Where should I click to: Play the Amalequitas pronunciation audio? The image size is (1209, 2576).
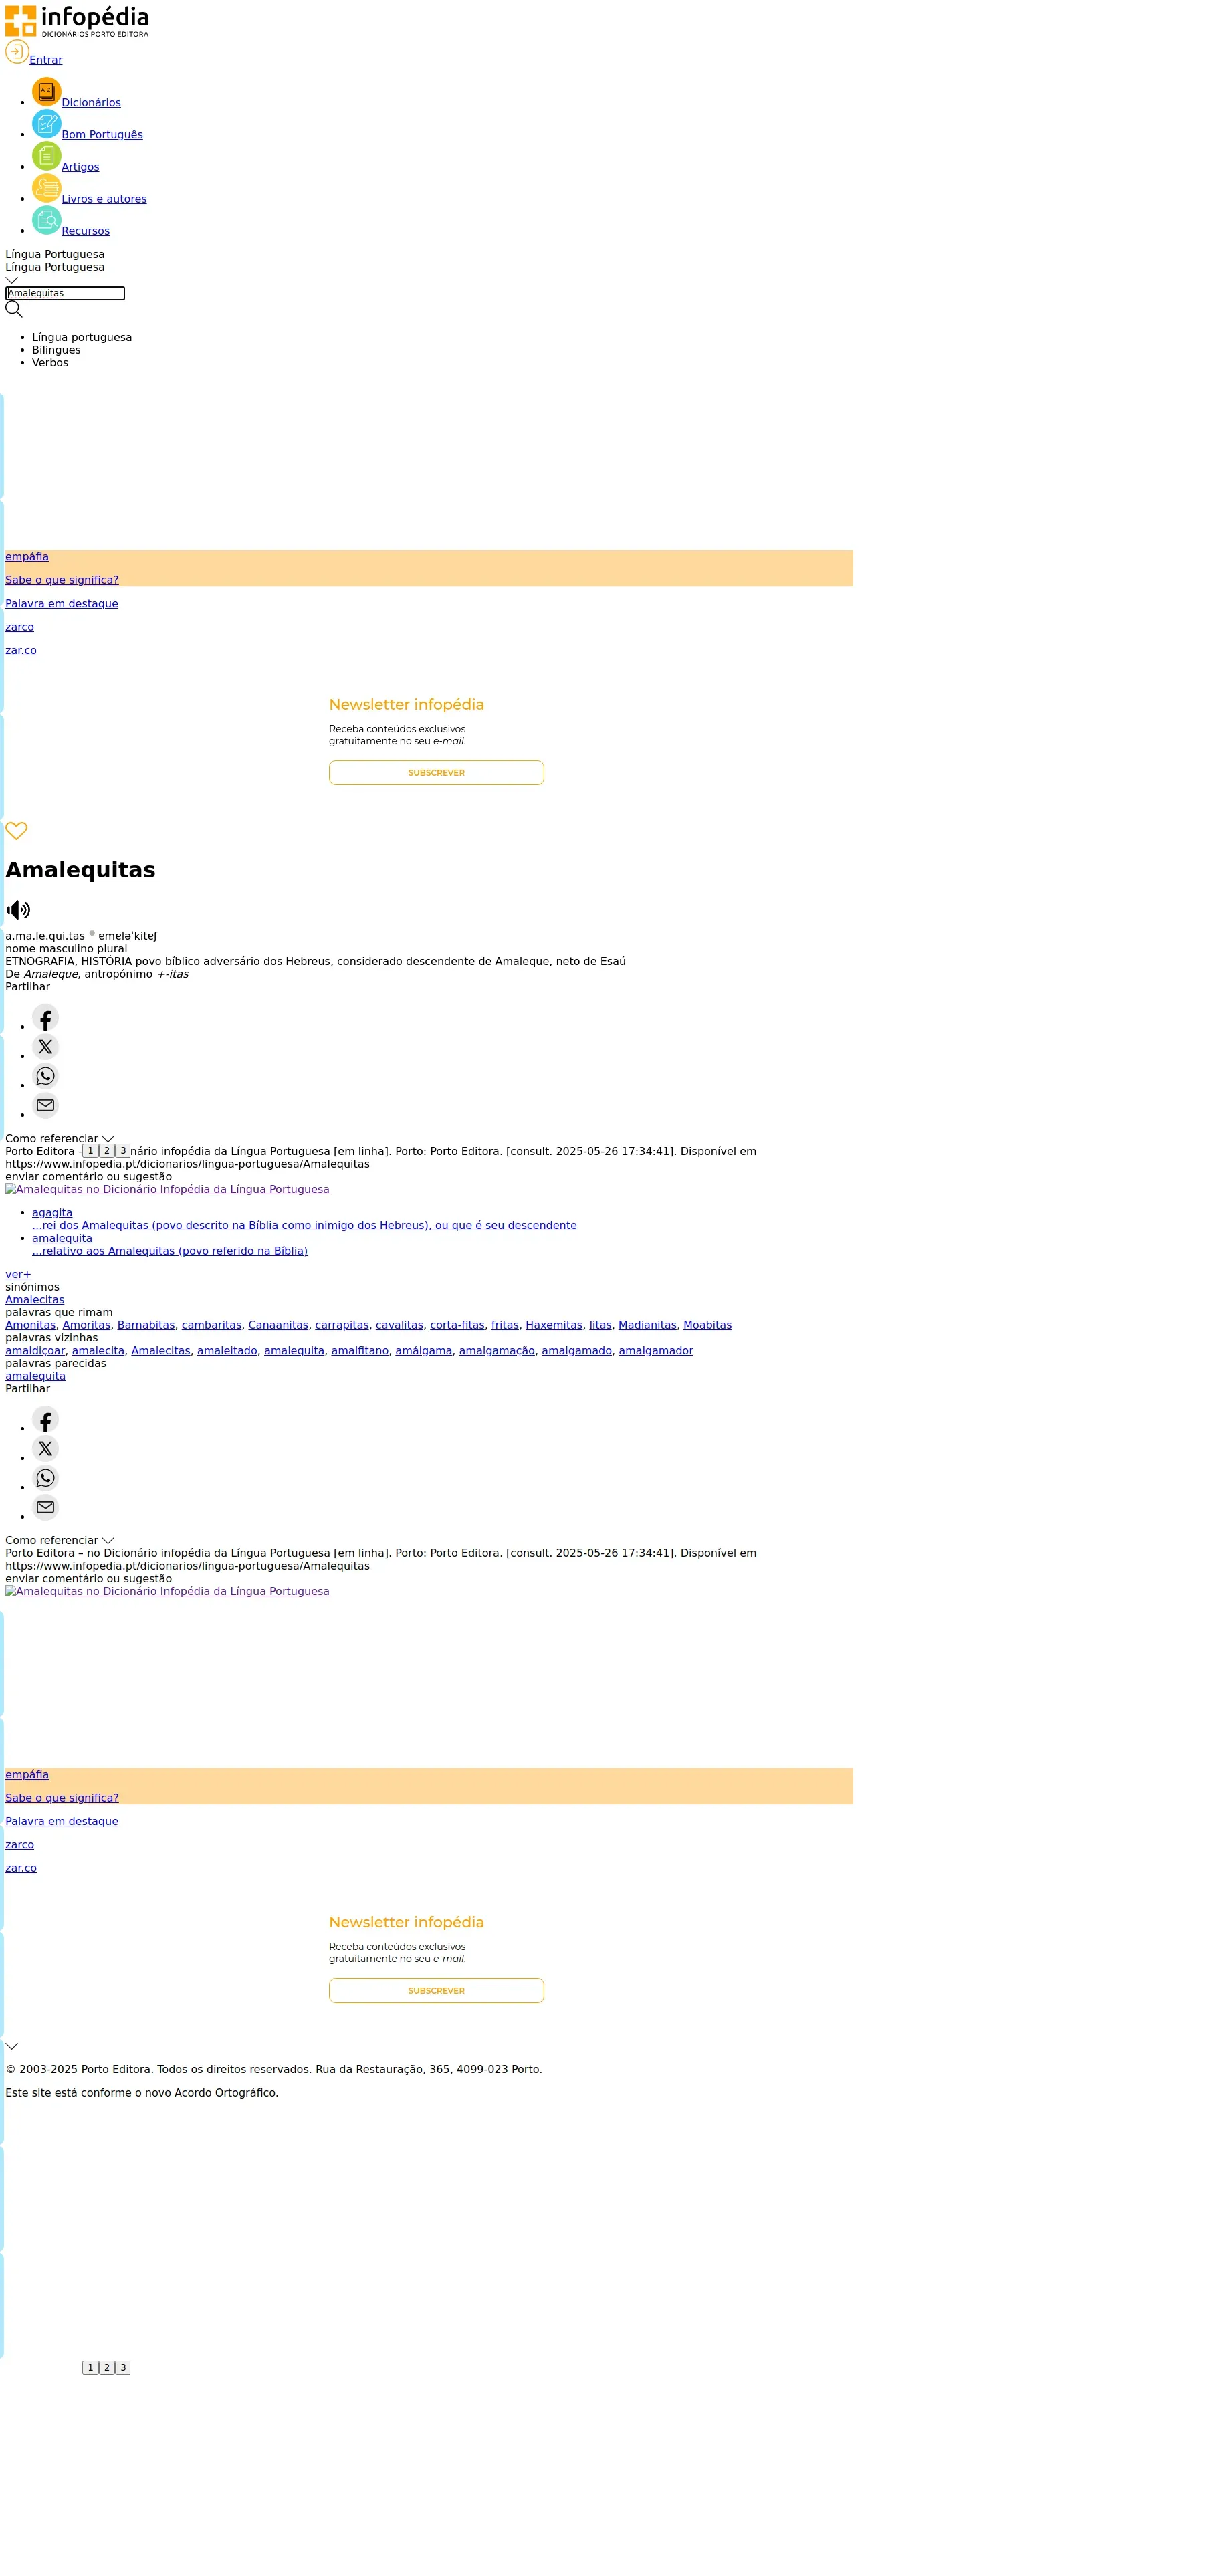[18, 910]
